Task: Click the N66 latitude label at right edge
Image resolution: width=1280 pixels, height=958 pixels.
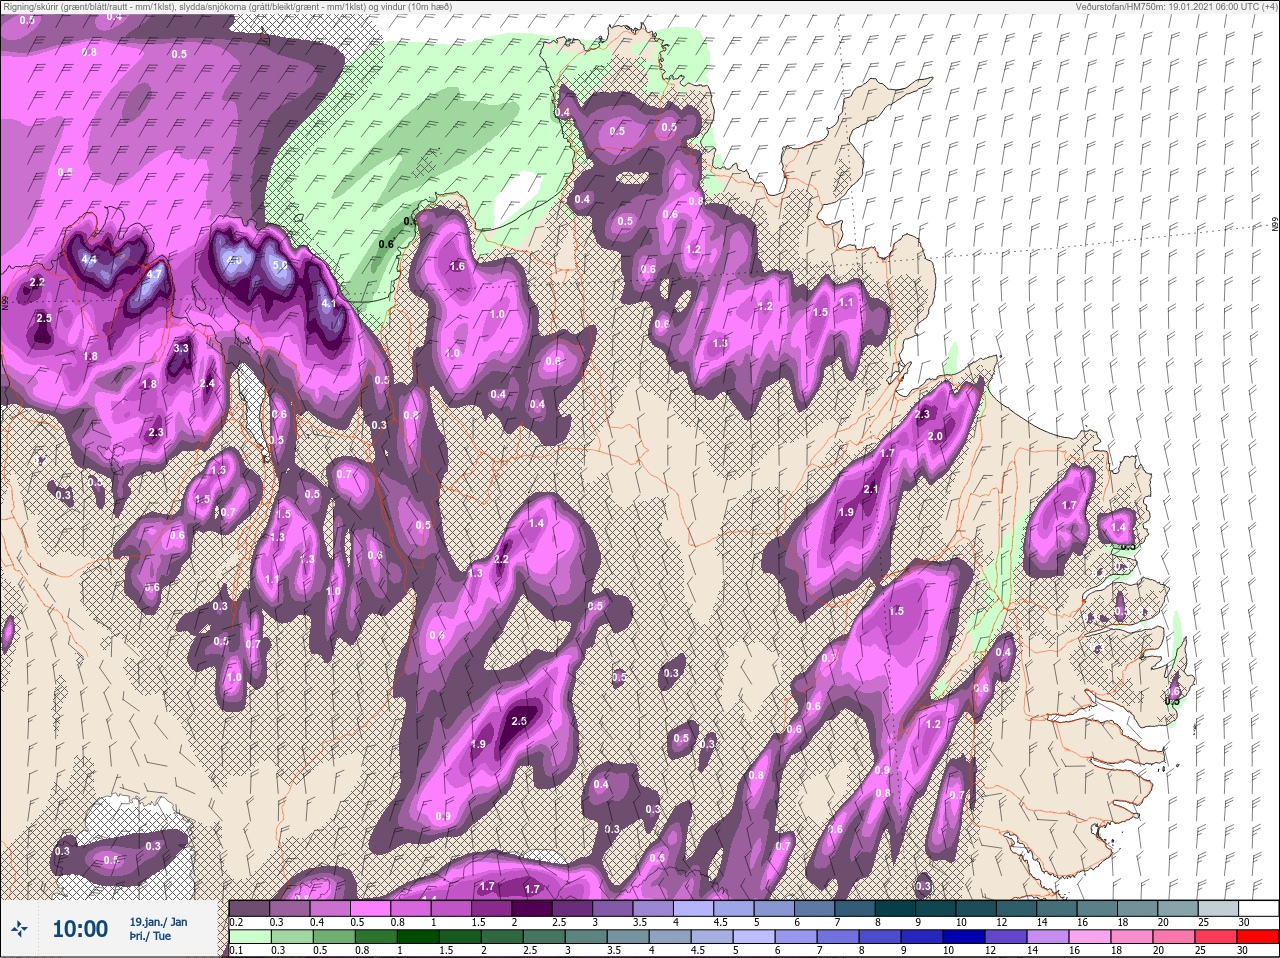Action: coord(1275,224)
